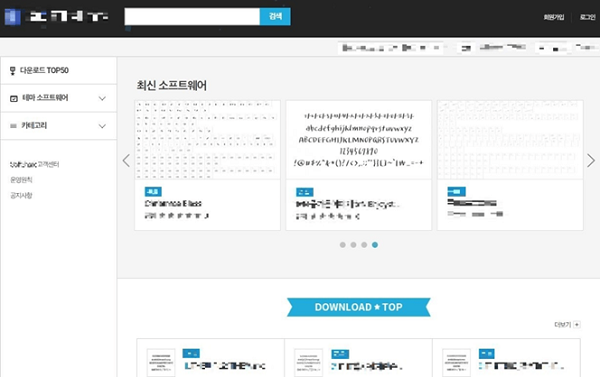Open 다운로드 TOP50 trophy menu item
Image resolution: width=600 pixels, height=377 pixels.
59,70
